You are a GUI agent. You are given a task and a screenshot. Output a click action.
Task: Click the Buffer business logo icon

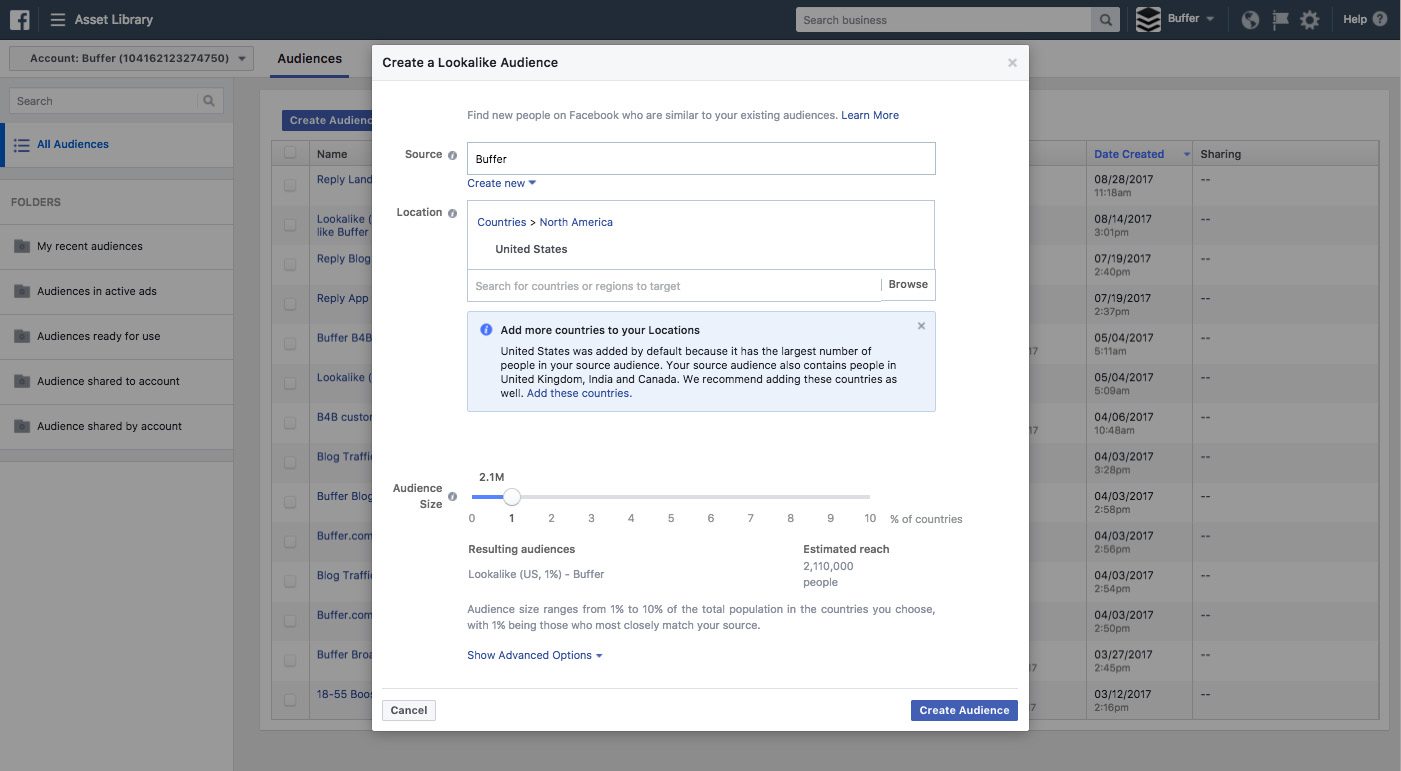point(1149,20)
